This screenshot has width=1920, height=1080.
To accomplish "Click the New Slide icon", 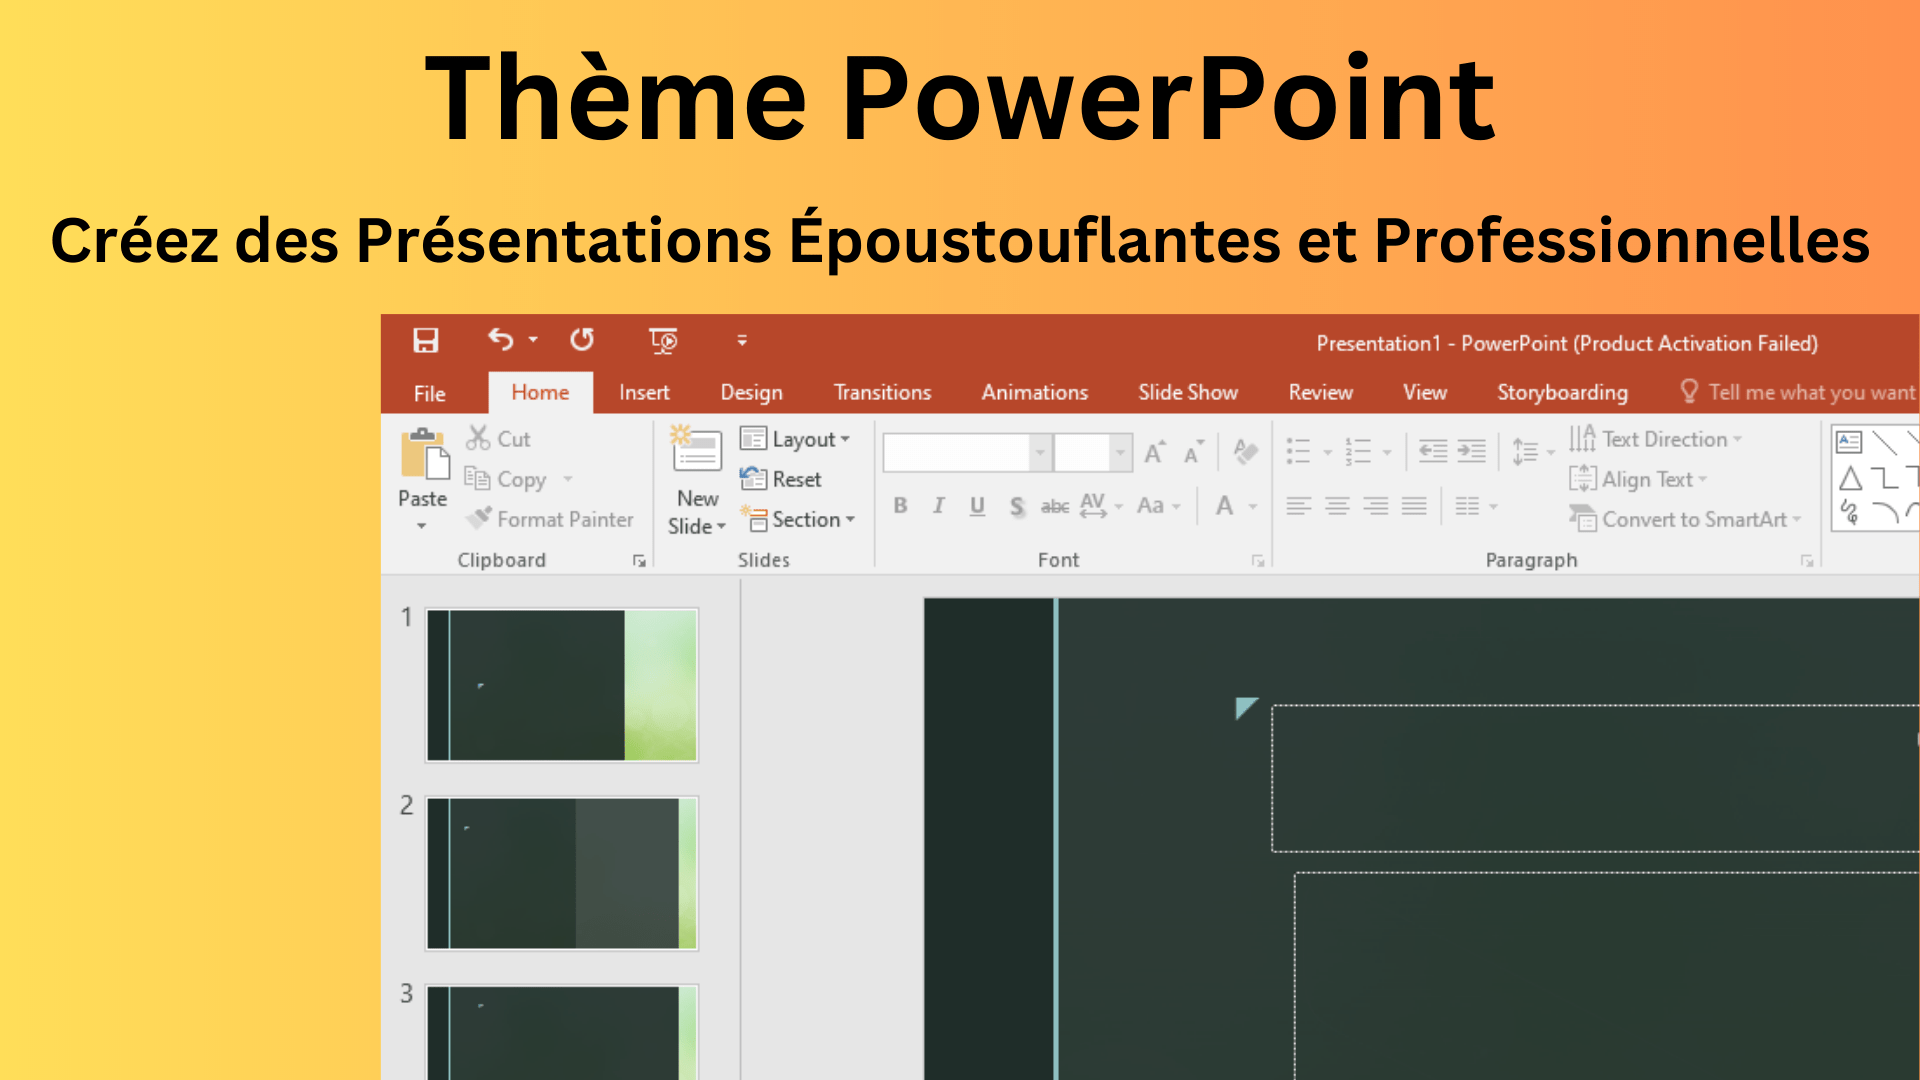I will pos(696,450).
